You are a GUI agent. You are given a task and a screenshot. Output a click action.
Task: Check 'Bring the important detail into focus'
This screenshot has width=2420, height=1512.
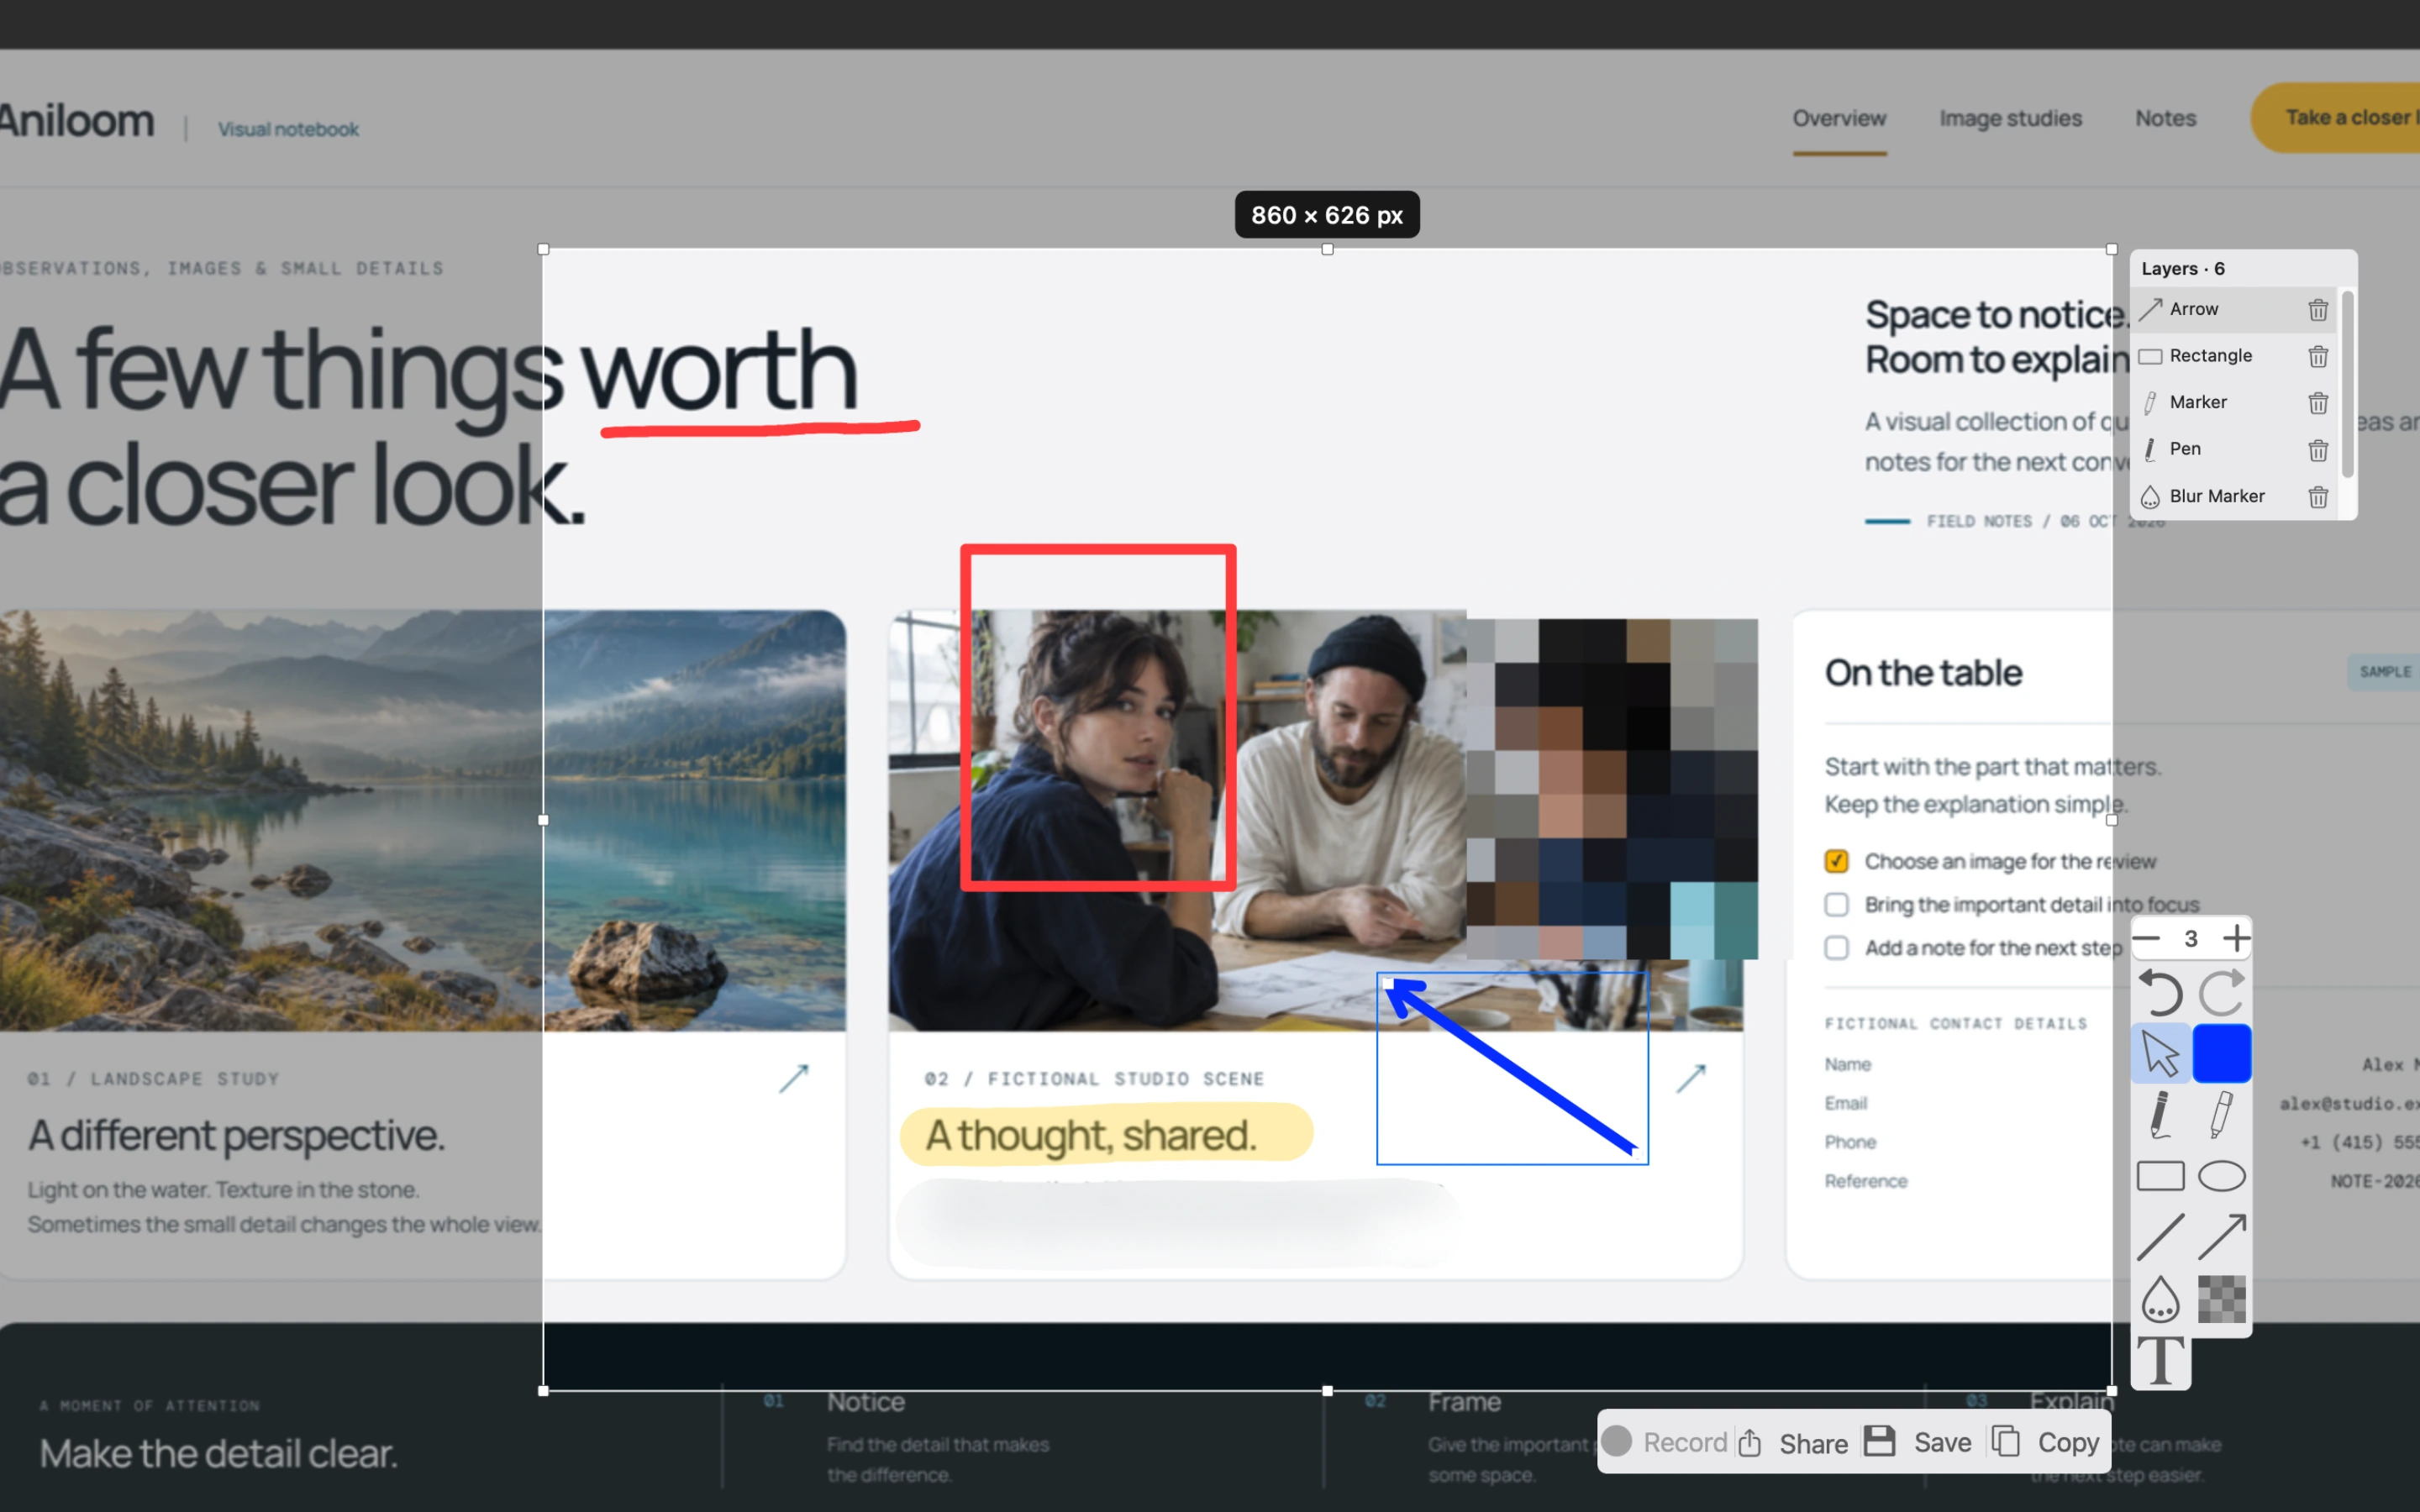pyautogui.click(x=1836, y=904)
